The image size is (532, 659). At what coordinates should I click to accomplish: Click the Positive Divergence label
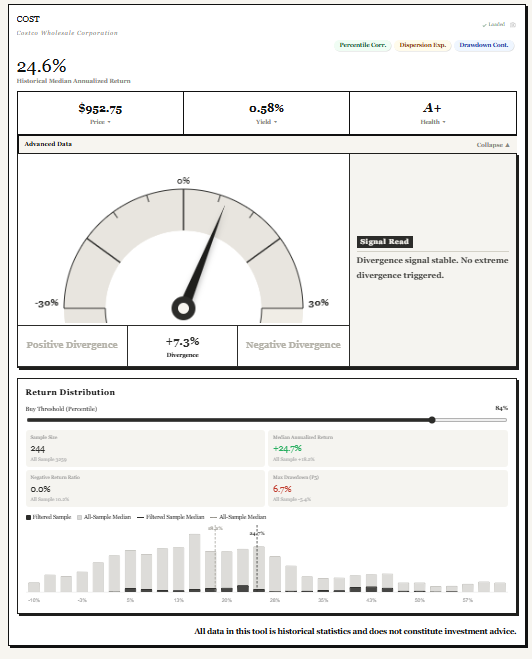[72, 345]
